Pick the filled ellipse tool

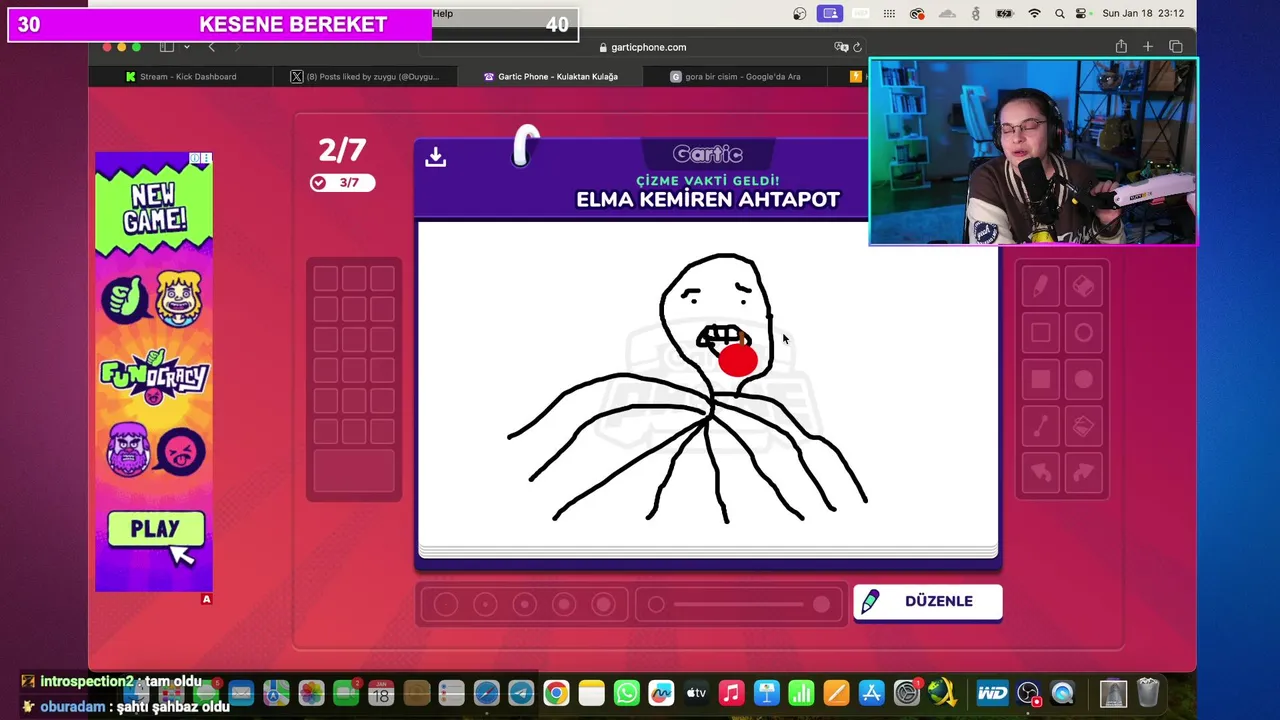click(1084, 380)
